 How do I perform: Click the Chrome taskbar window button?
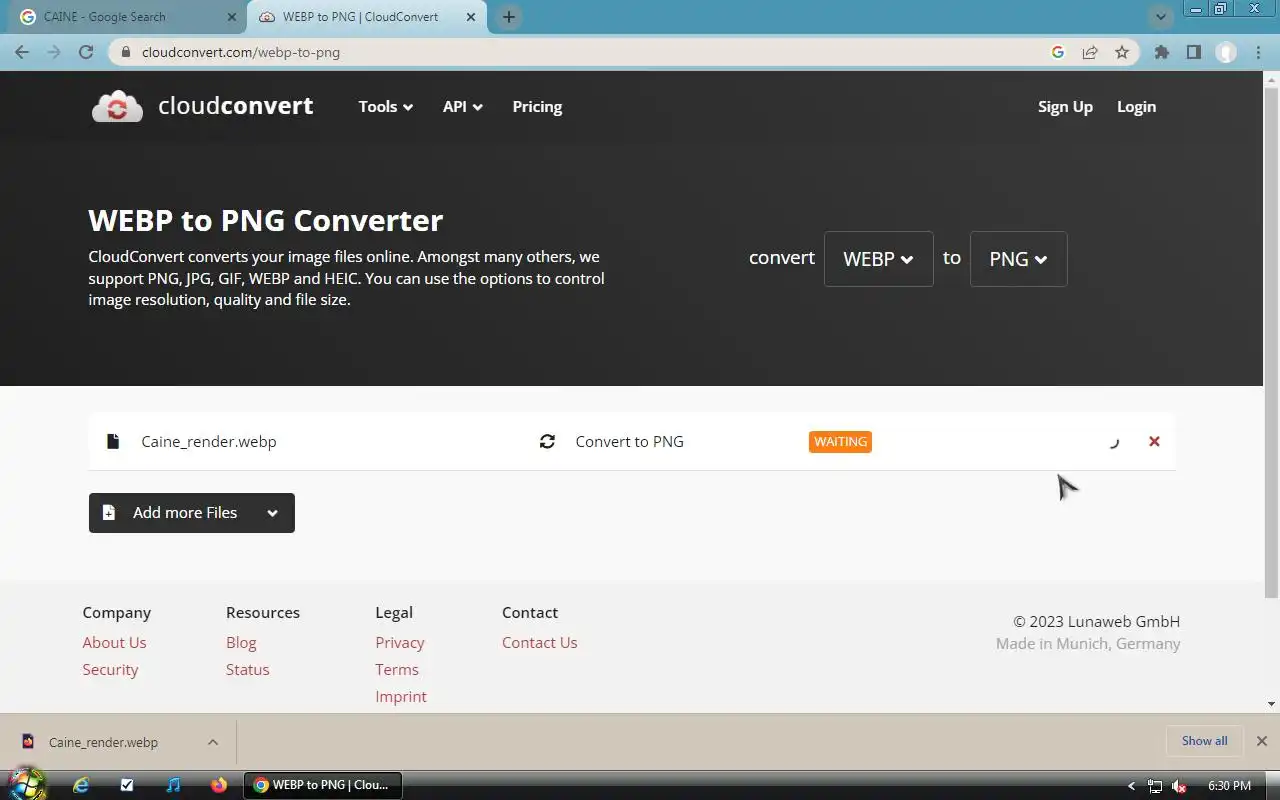click(x=323, y=785)
